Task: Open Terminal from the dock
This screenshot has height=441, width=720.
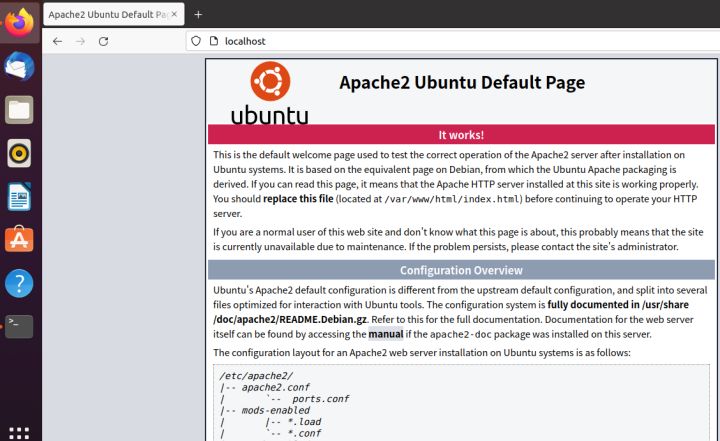Action: tap(19, 326)
